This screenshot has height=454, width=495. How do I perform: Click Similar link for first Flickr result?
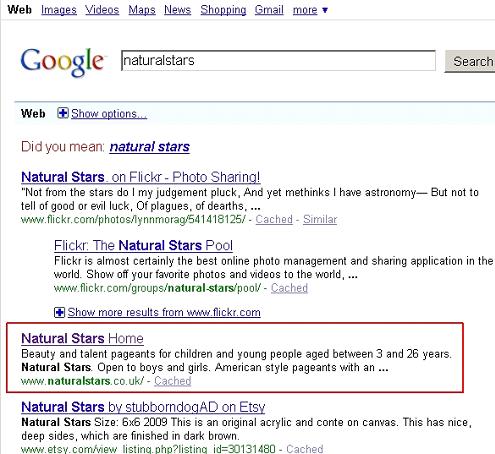320,219
